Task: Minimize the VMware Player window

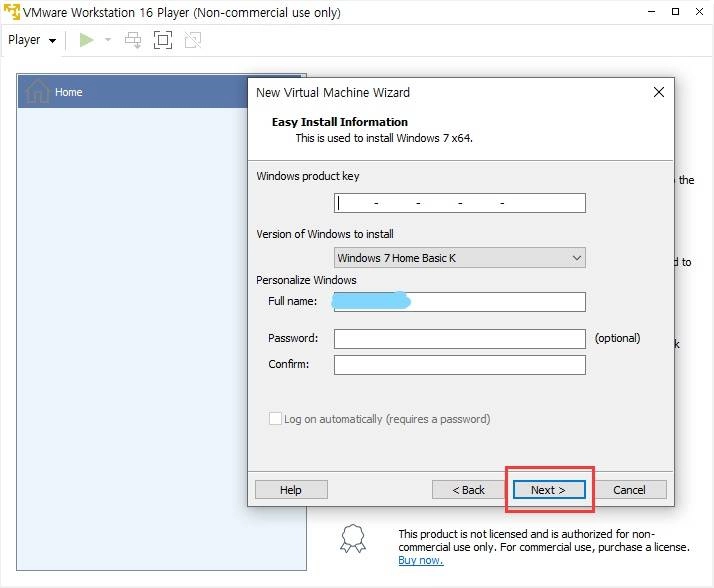Action: pyautogui.click(x=652, y=12)
